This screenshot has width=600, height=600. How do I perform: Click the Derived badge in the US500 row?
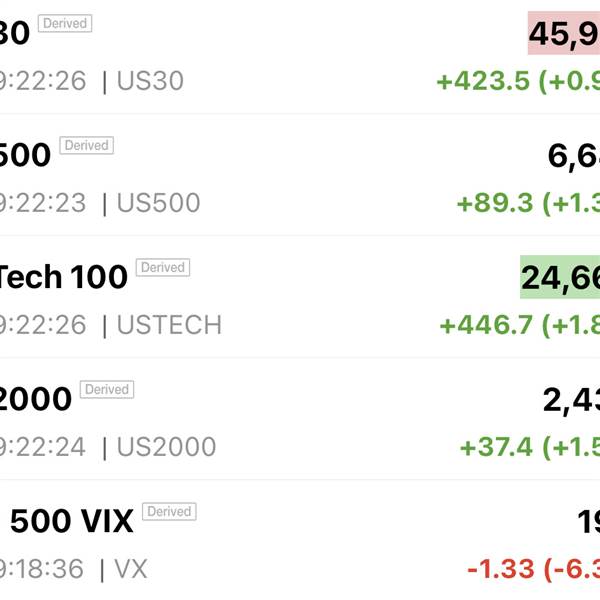[x=86, y=145]
